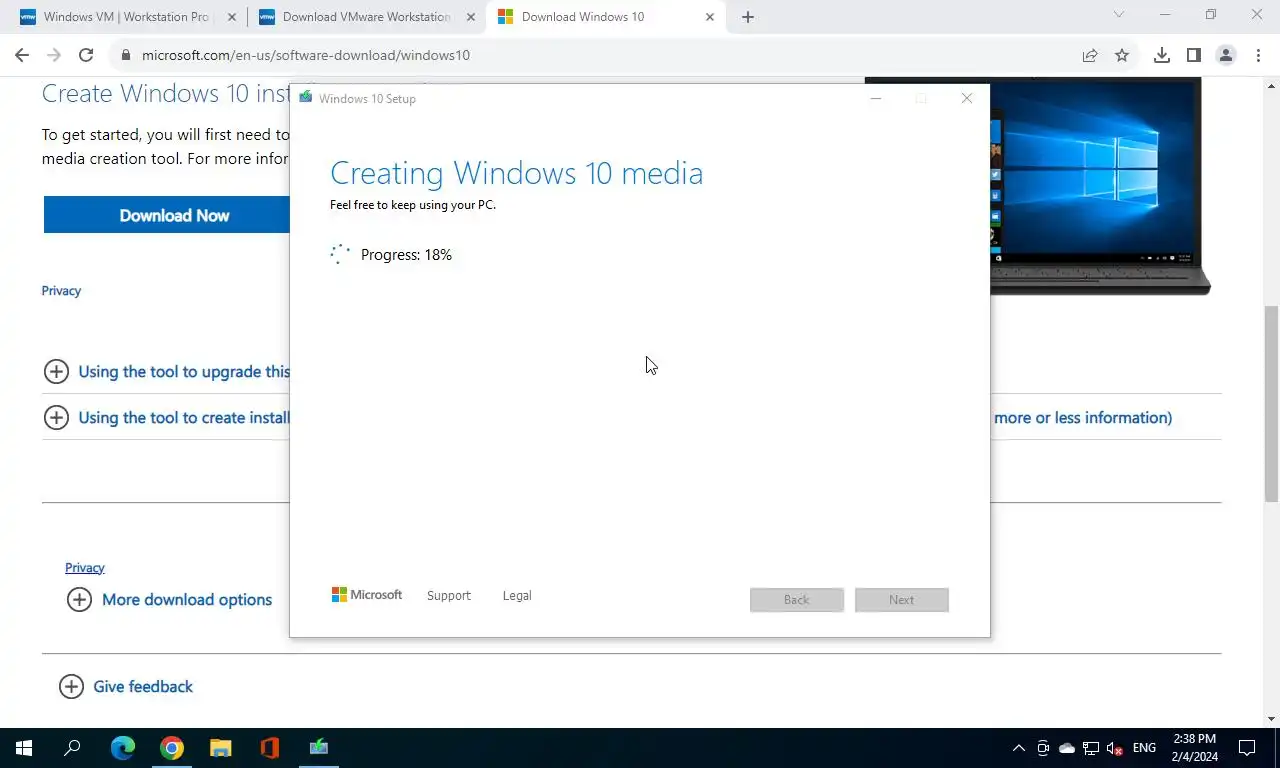Click the address bar URL

(306, 55)
